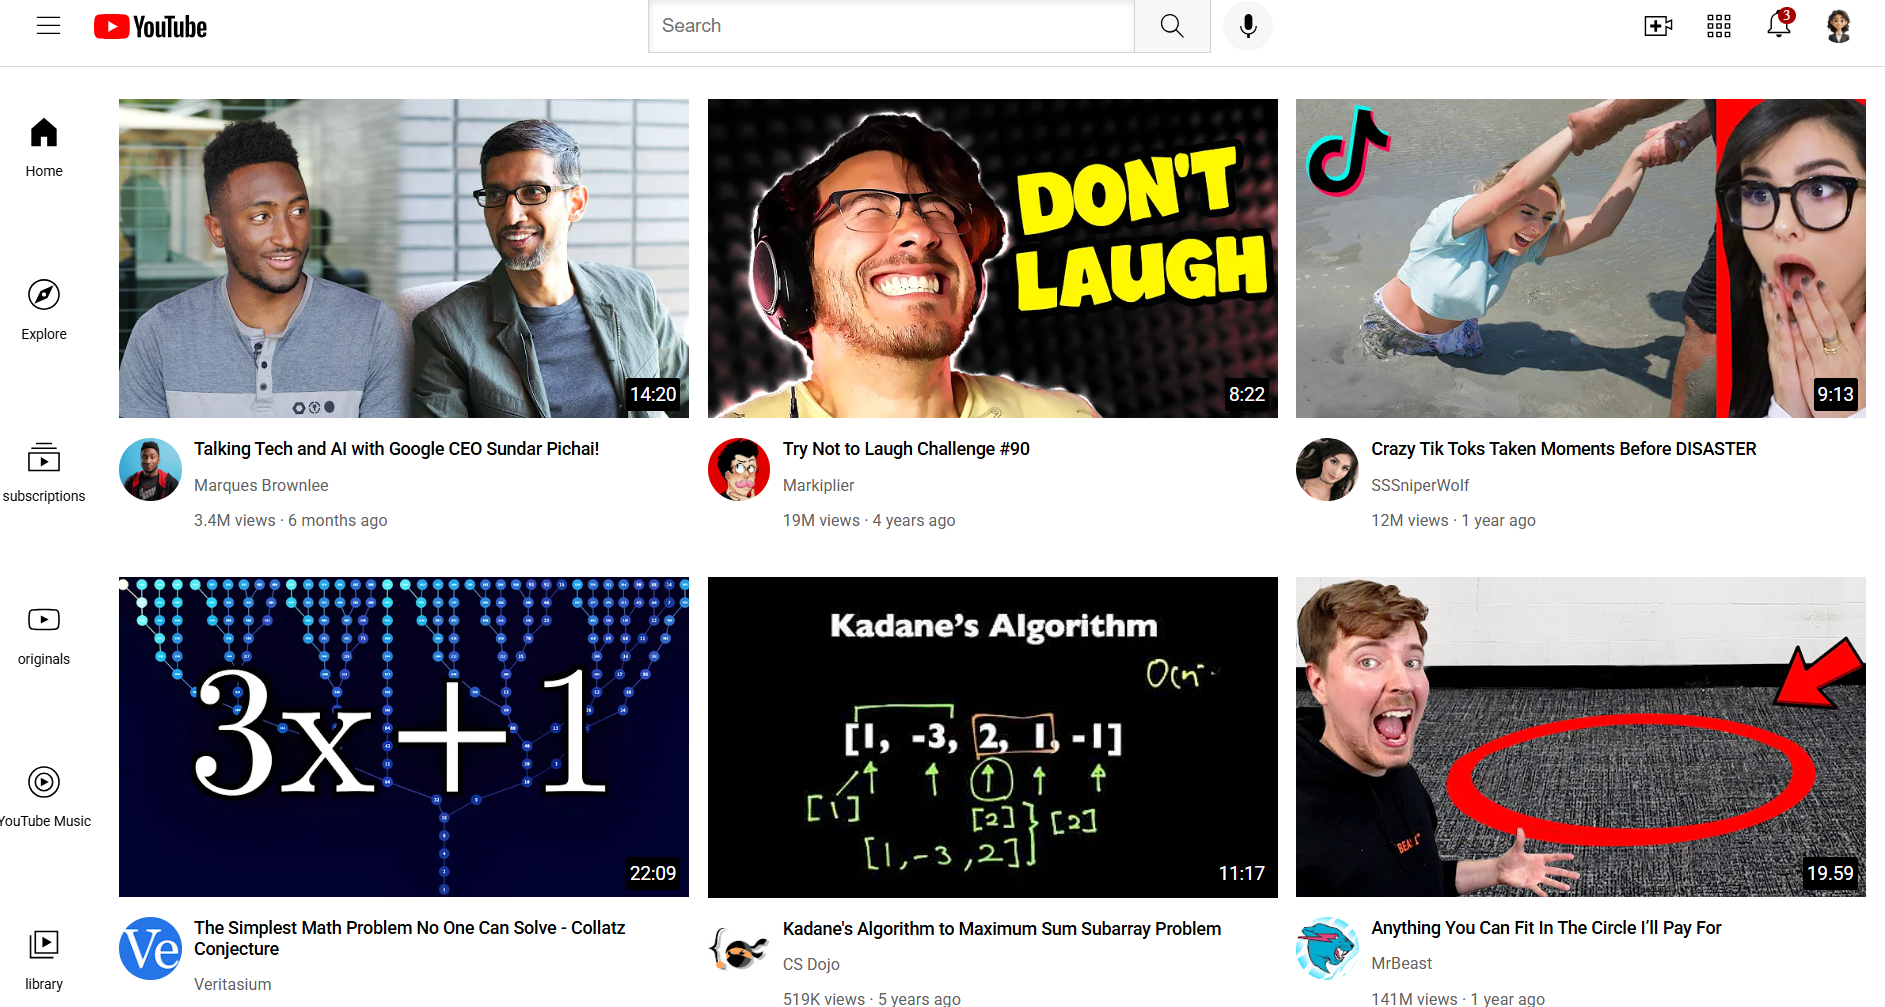Open YouTube Music in sidebar
The image size is (1885, 1007).
pos(44,797)
